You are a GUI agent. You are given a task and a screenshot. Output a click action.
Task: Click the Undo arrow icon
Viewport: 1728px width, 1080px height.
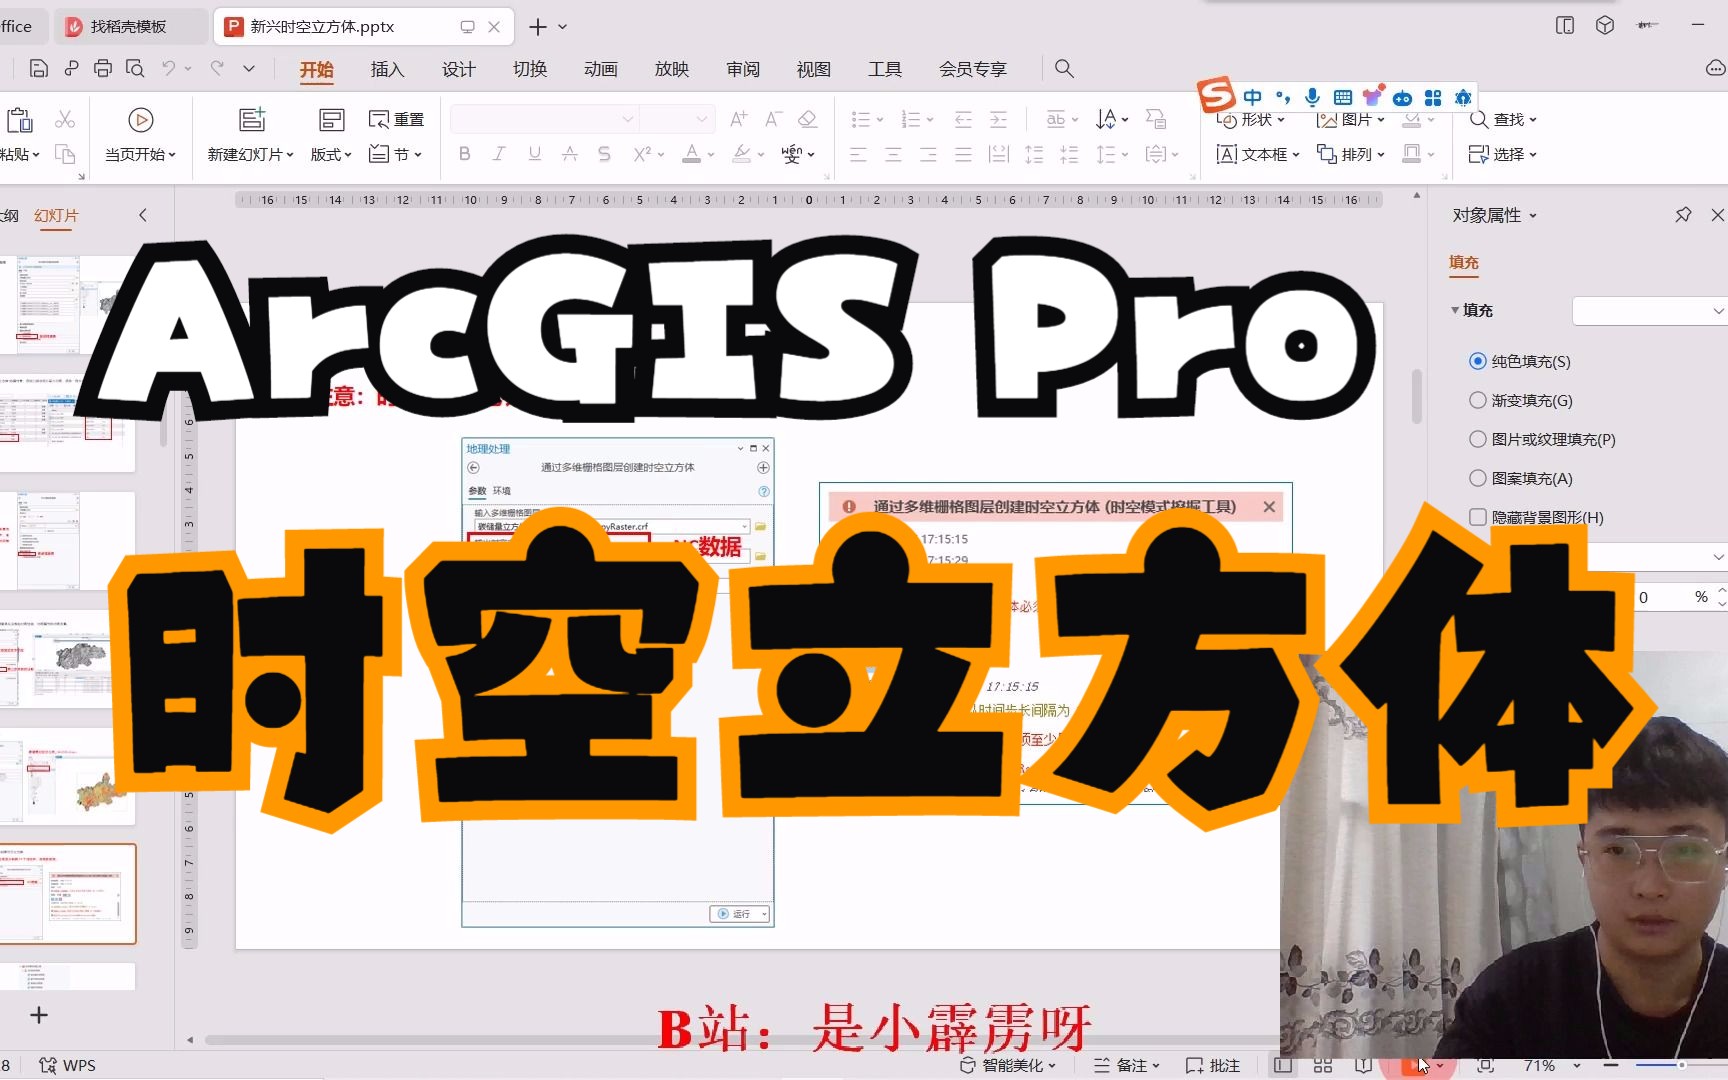pyautogui.click(x=169, y=68)
